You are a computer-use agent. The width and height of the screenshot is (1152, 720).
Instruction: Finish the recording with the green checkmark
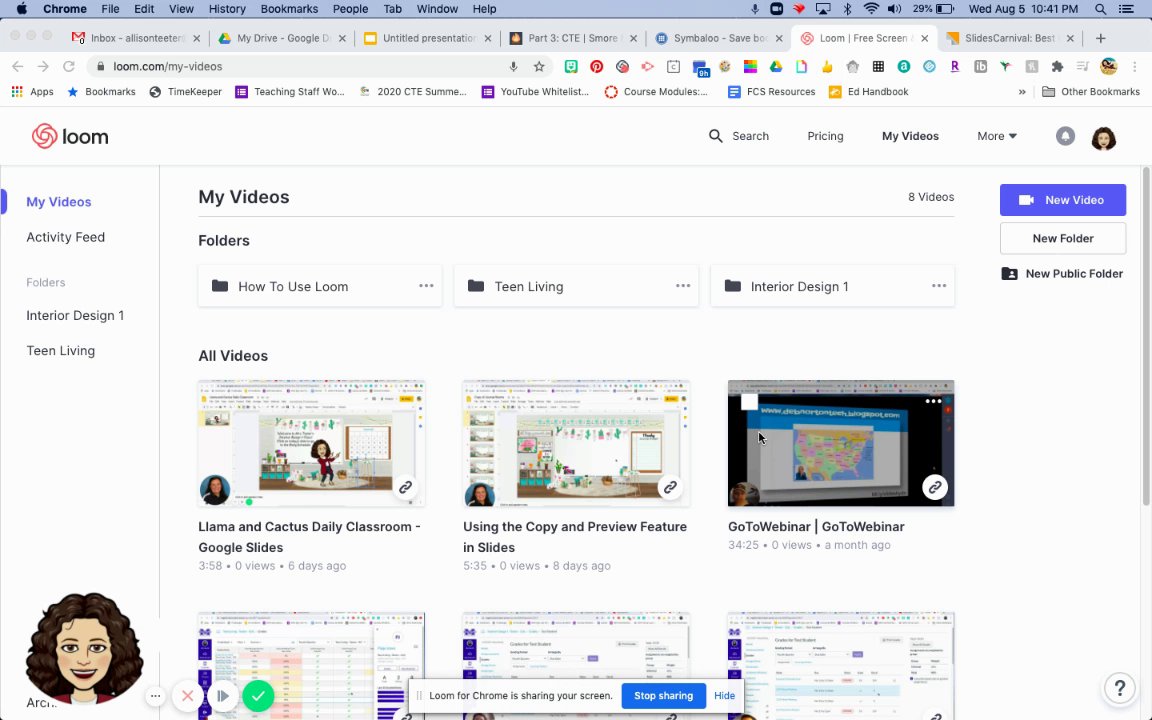pos(258,696)
